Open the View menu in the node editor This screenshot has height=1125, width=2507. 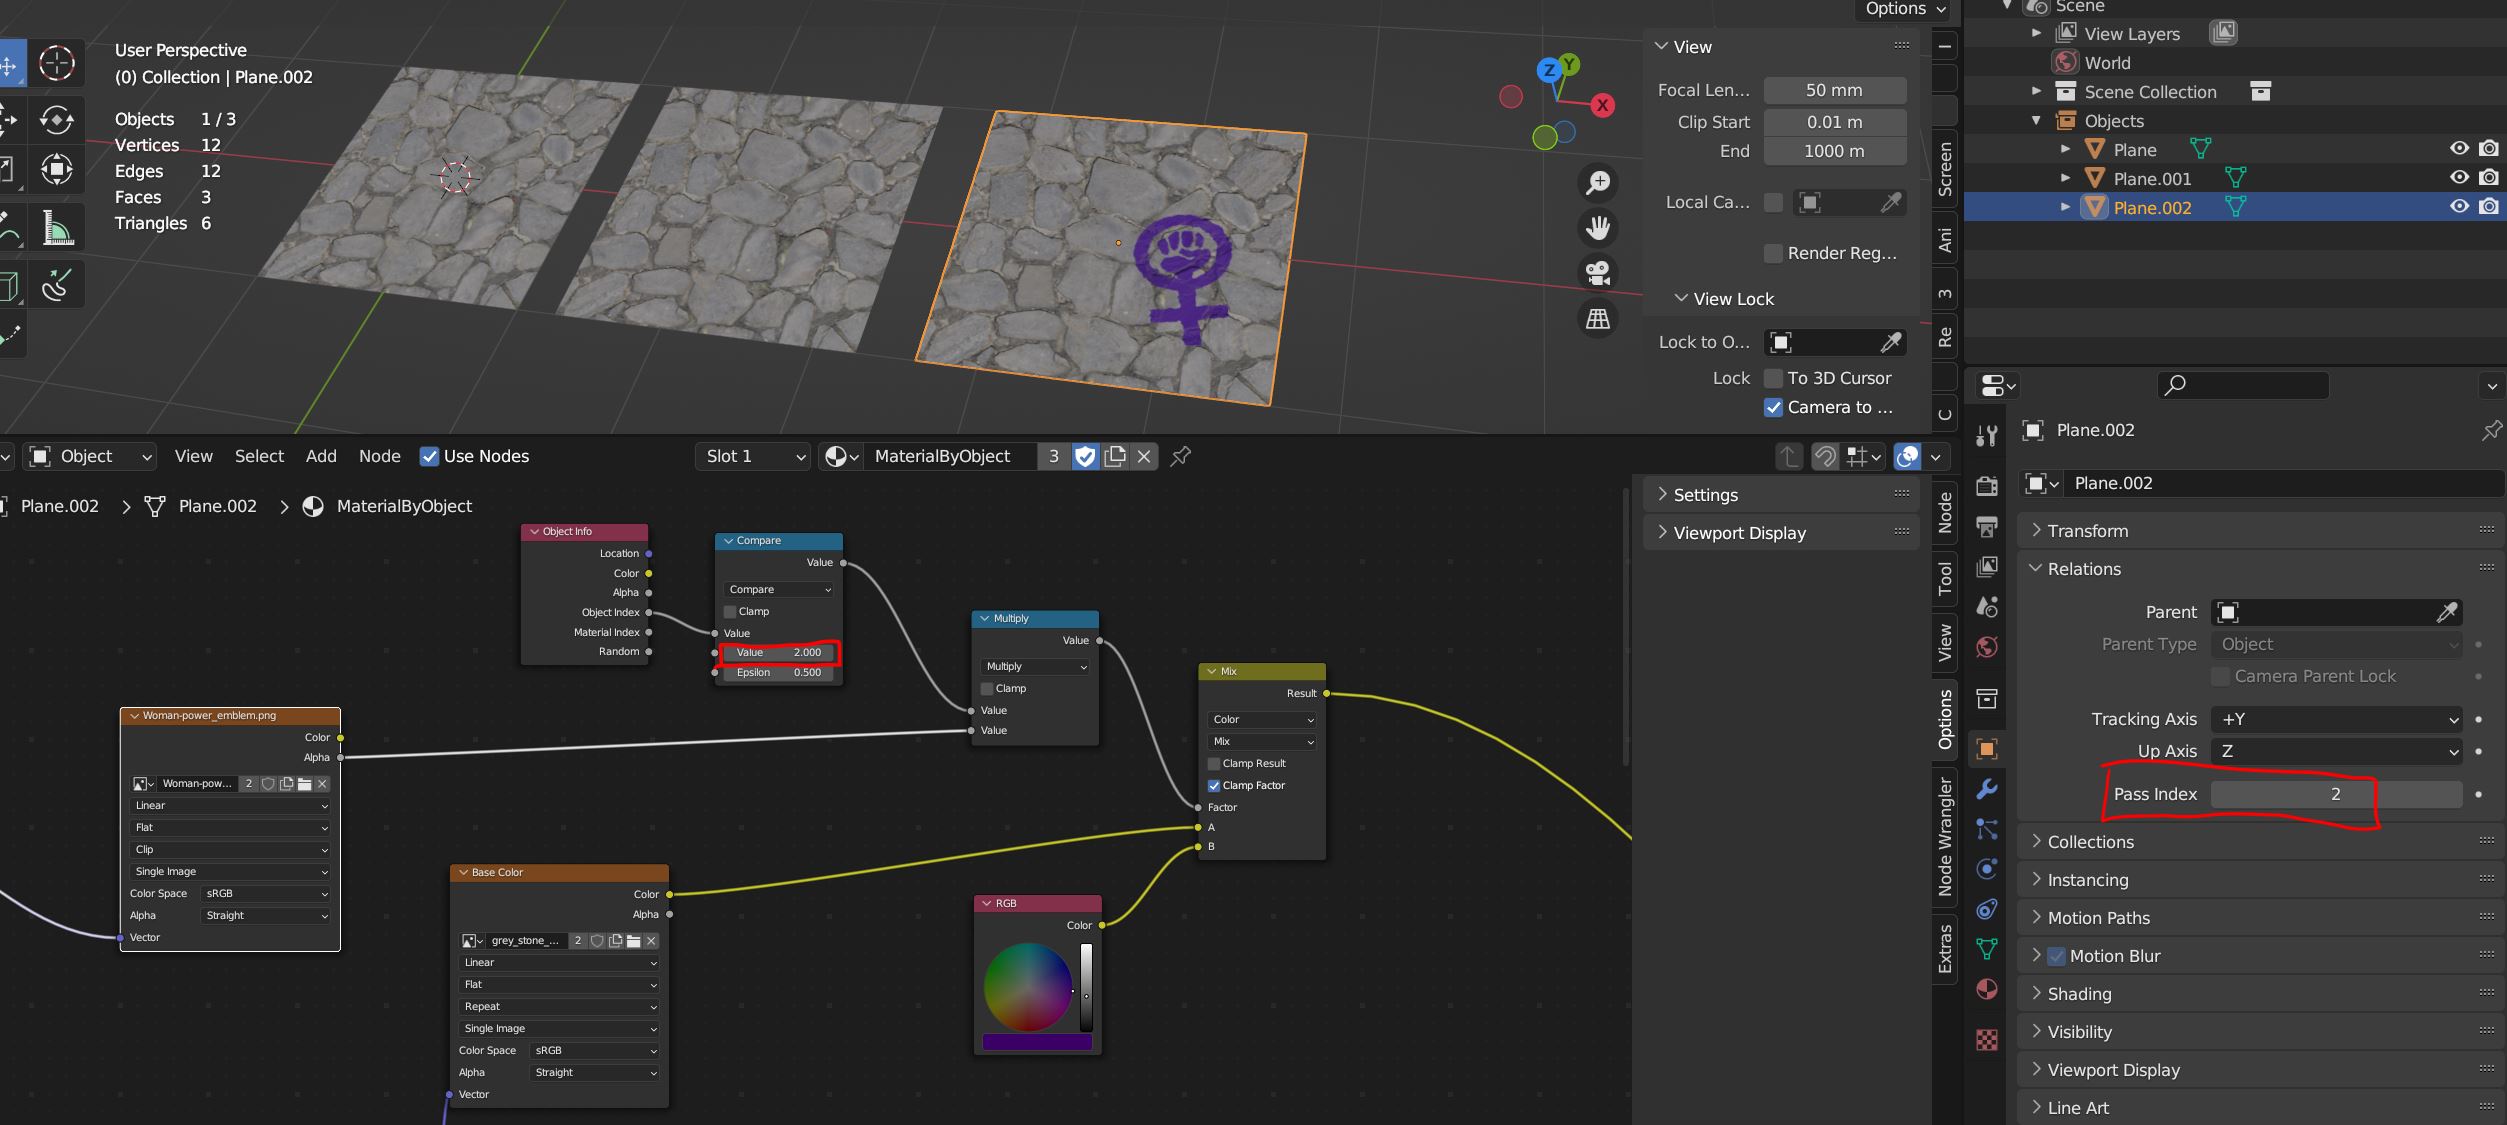coord(193,457)
